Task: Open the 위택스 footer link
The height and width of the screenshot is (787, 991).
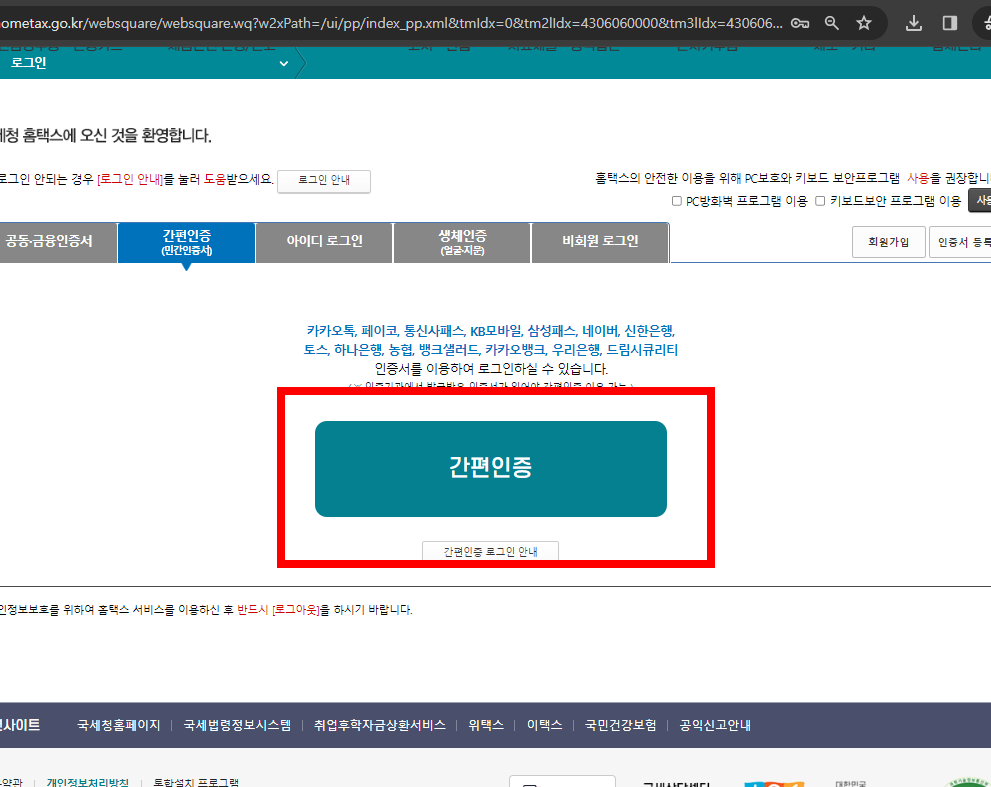Action: 485,725
